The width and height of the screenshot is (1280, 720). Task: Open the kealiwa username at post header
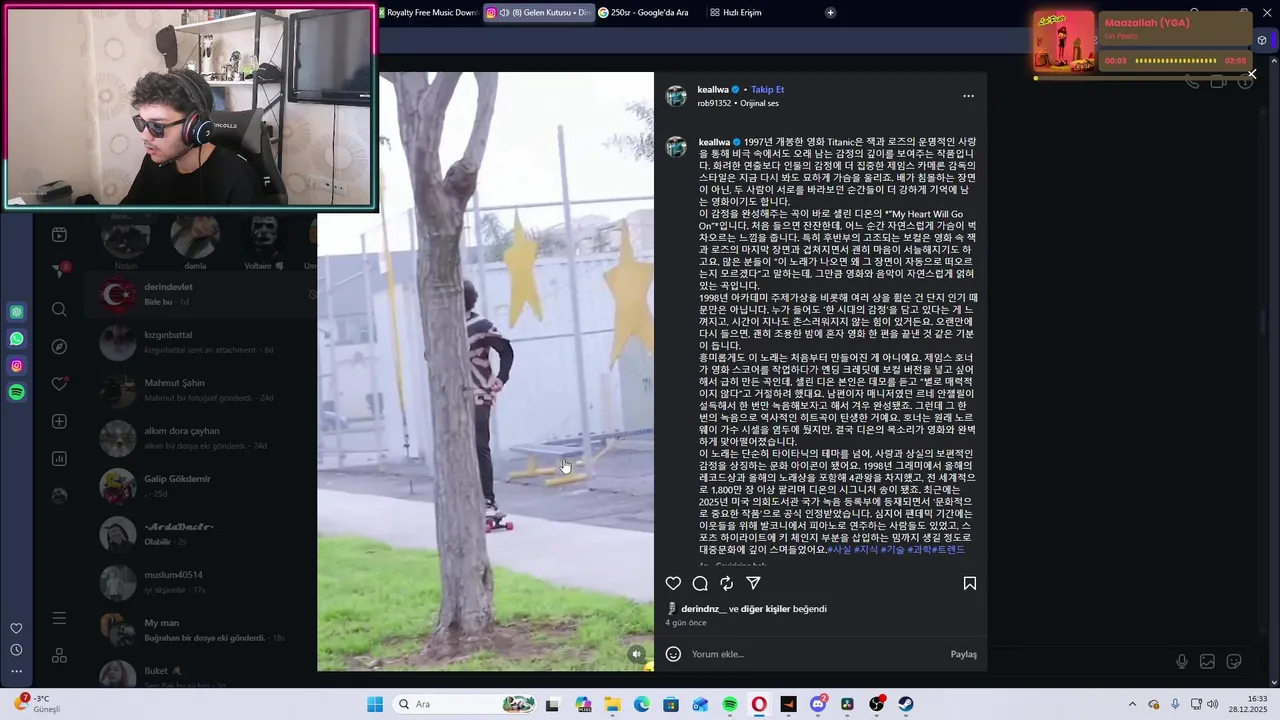(713, 90)
